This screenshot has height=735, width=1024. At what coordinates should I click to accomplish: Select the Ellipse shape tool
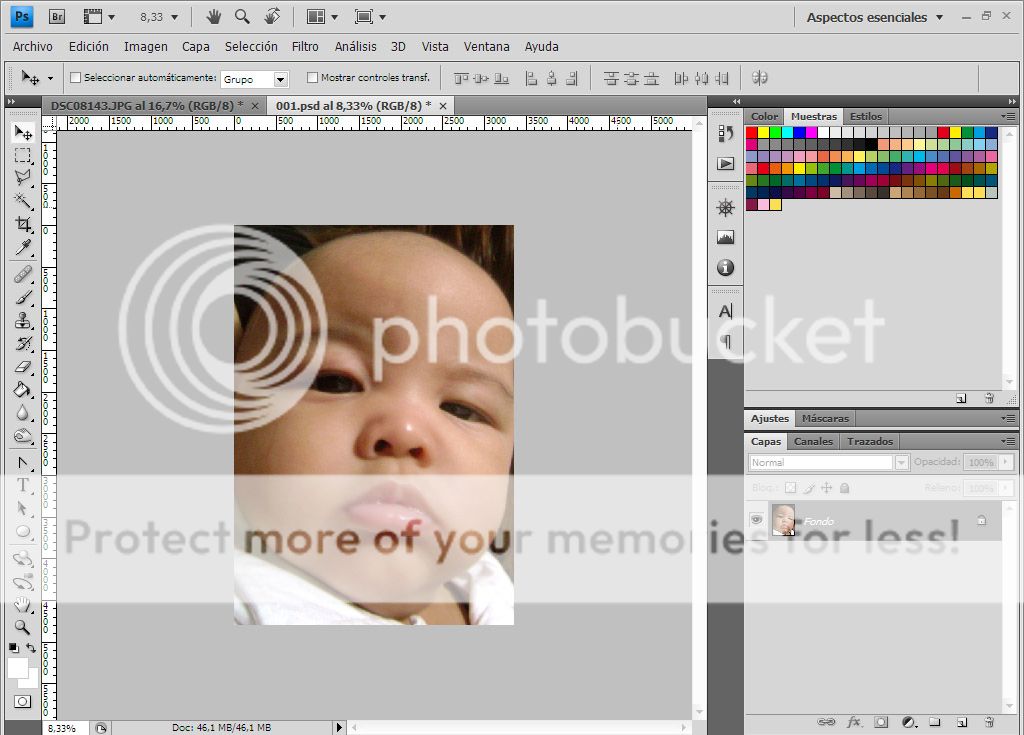[x=23, y=531]
